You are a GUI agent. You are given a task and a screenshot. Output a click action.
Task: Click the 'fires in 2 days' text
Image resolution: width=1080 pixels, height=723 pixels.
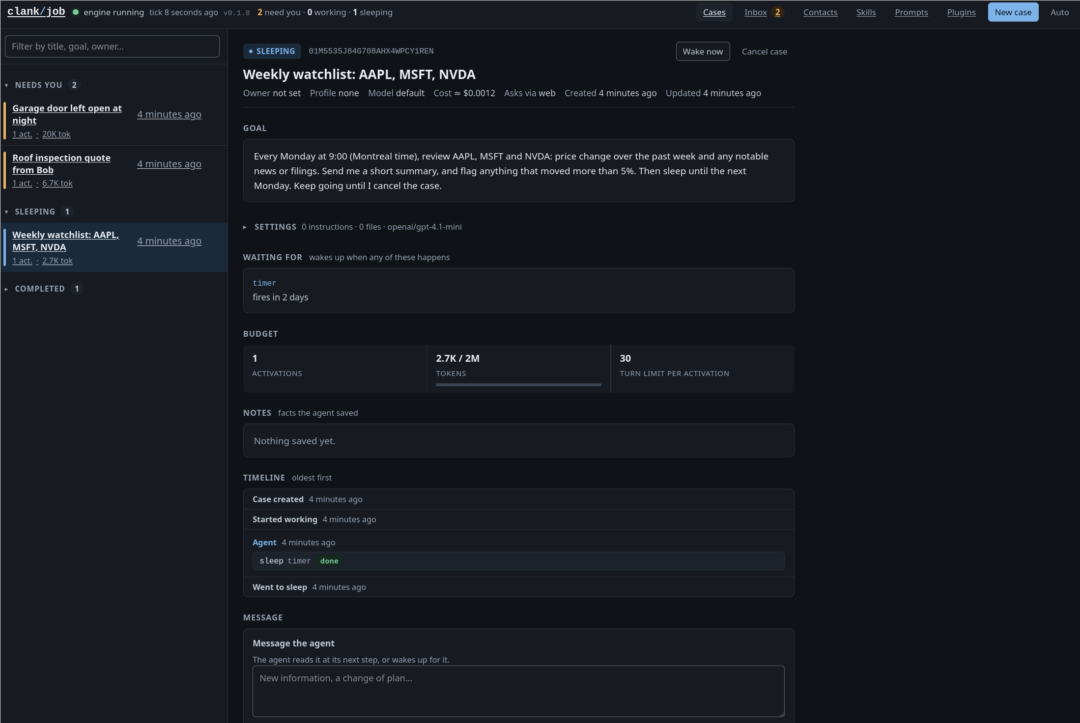tap(280, 297)
